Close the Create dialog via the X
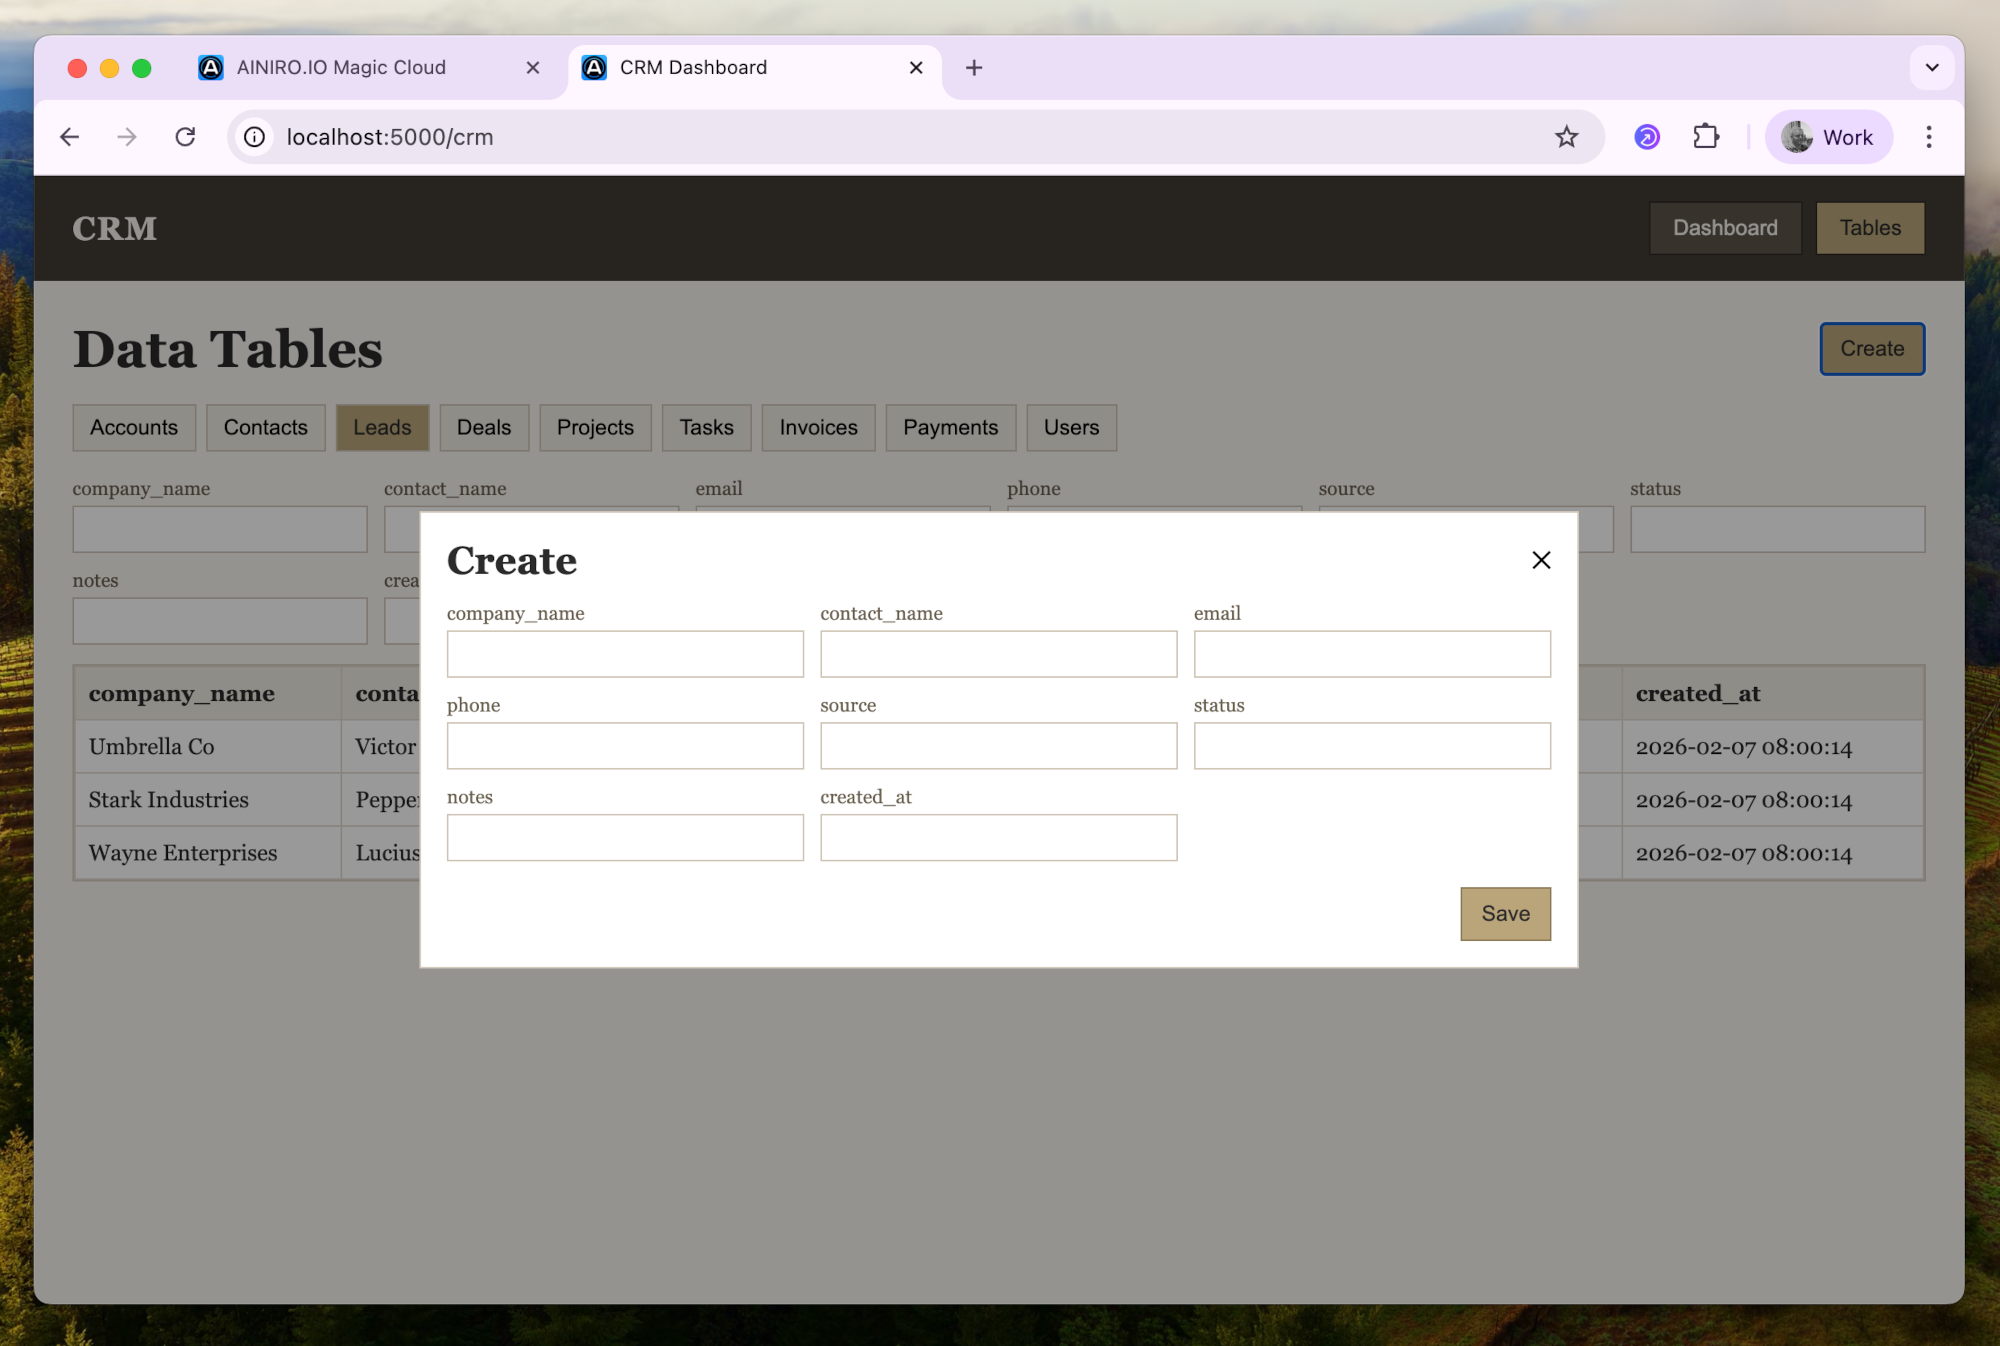Image resolution: width=2000 pixels, height=1346 pixels. click(1540, 560)
